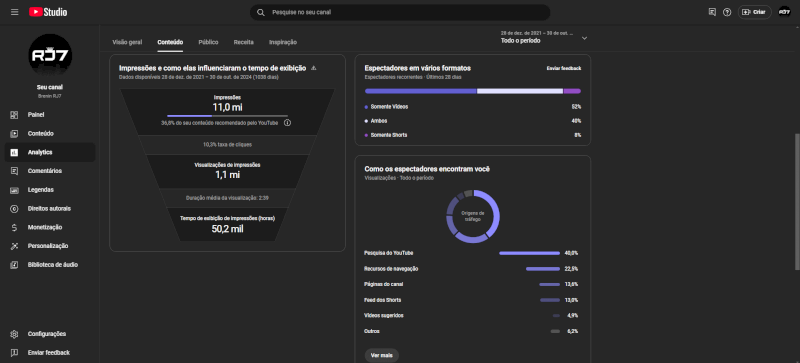Click the Feed dos Shorts traffic row
Viewport: 800px width, 363px height.
coord(471,300)
